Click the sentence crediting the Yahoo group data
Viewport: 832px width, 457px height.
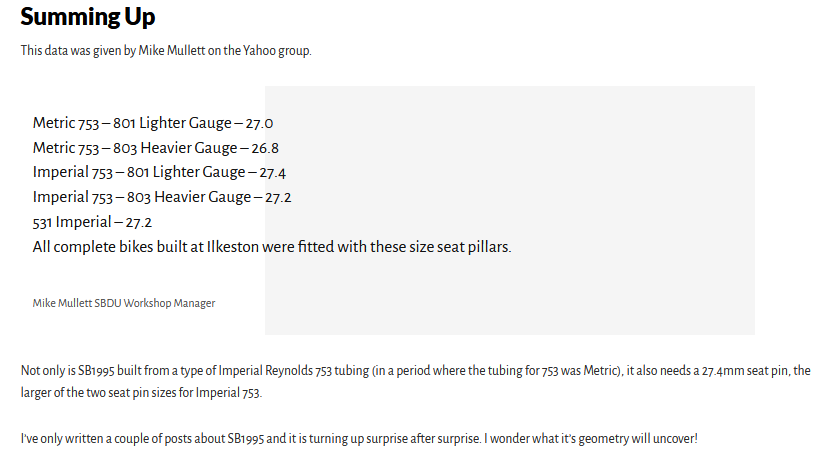coord(166,51)
